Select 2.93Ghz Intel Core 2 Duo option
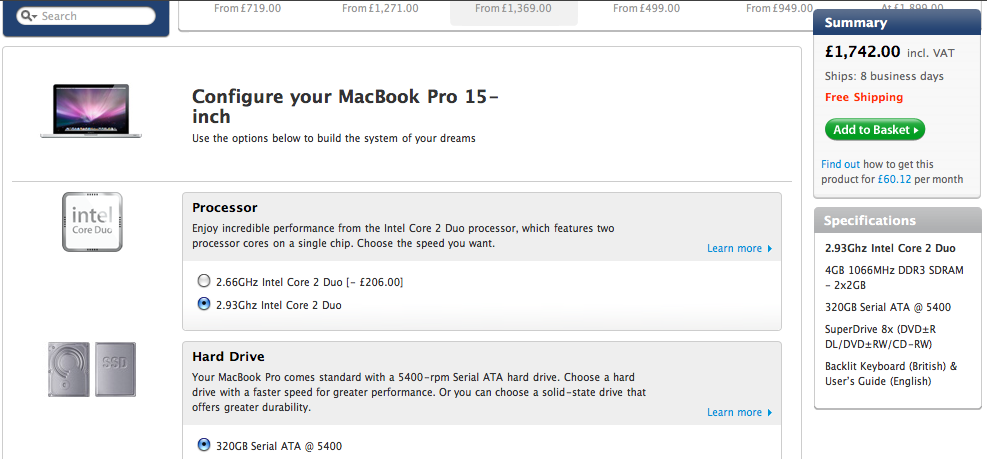Viewport: 987px width, 459px height. pos(204,304)
